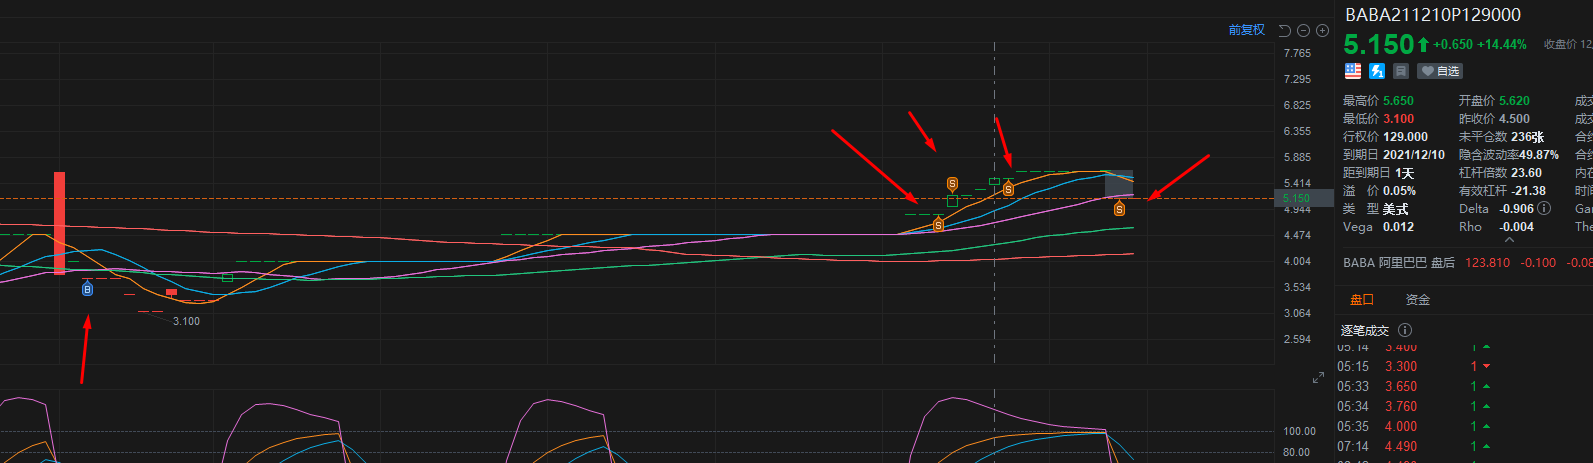
Task: Open the 前复权 adjustment dropdown
Action: point(1246,30)
